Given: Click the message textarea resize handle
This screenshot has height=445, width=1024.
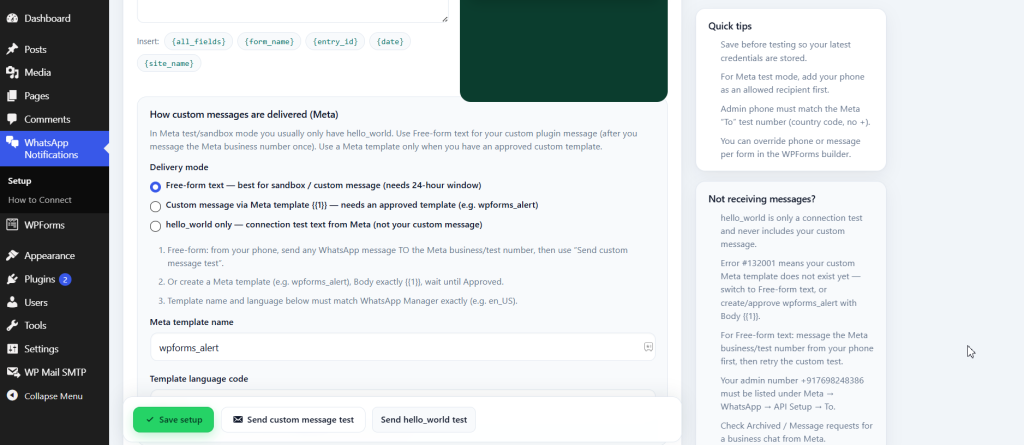Looking at the screenshot, I should tap(445, 19).
